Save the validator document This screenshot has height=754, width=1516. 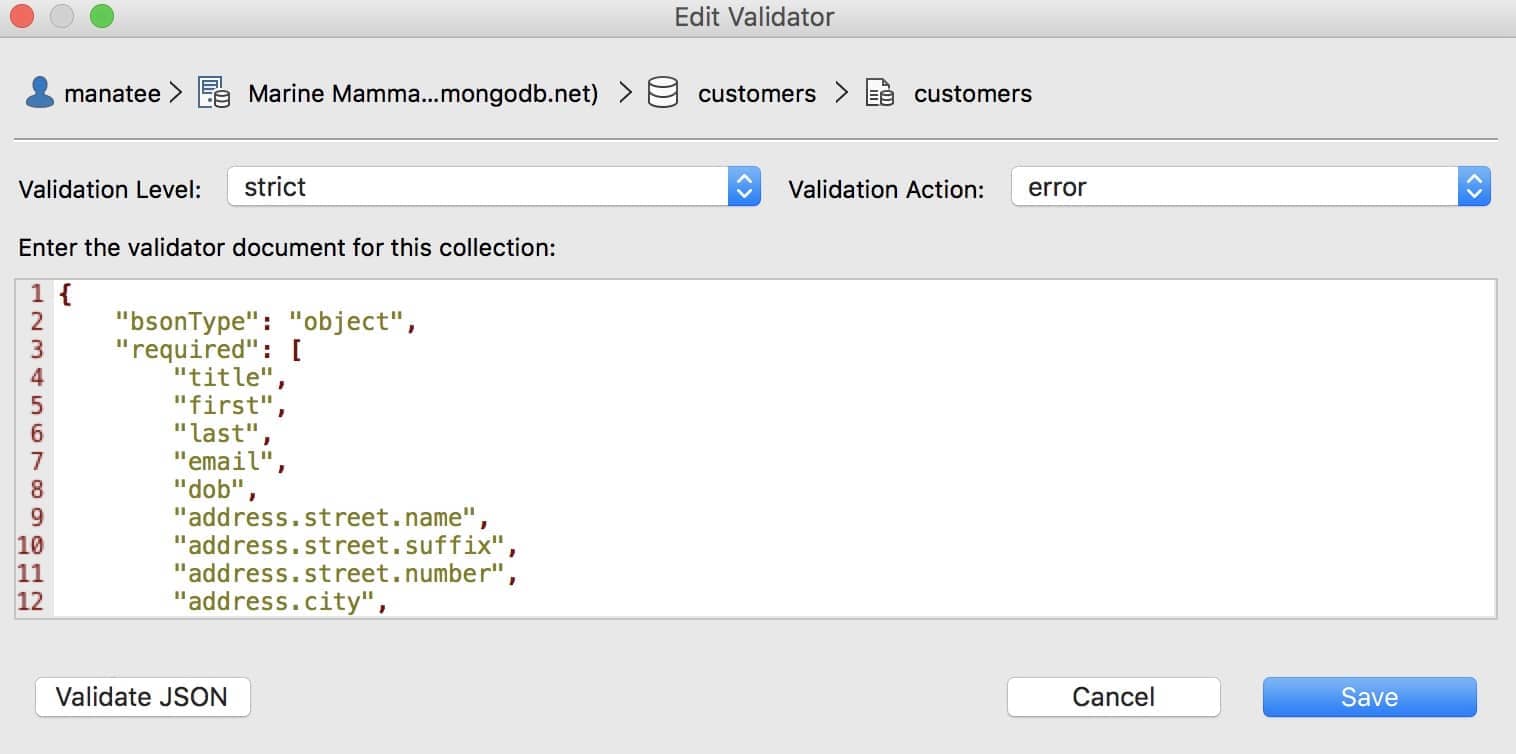point(1369,697)
